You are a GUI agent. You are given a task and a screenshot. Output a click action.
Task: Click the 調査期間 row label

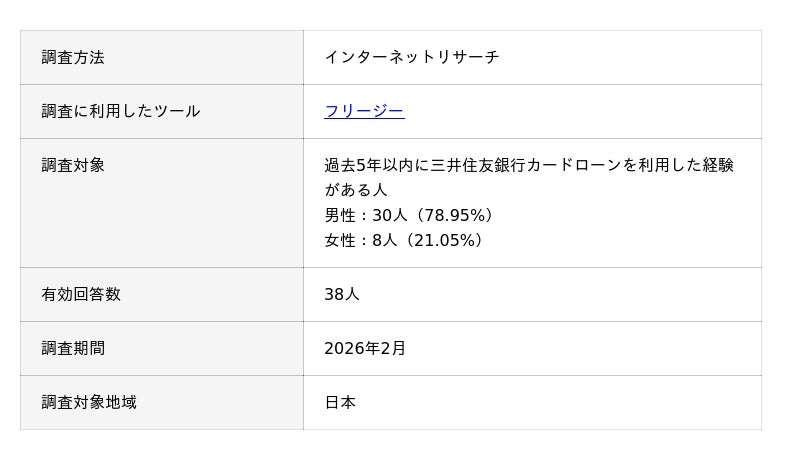73,348
